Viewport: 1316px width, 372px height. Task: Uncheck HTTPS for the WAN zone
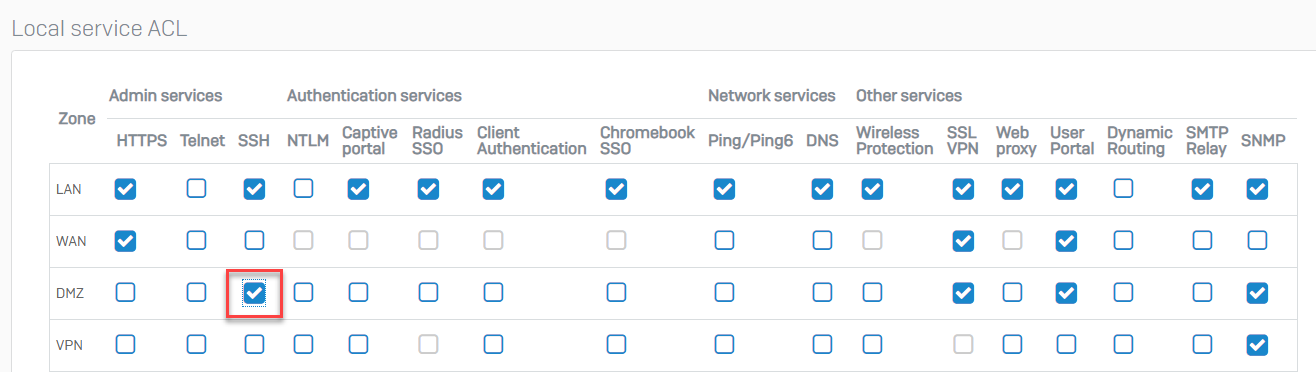click(x=125, y=241)
